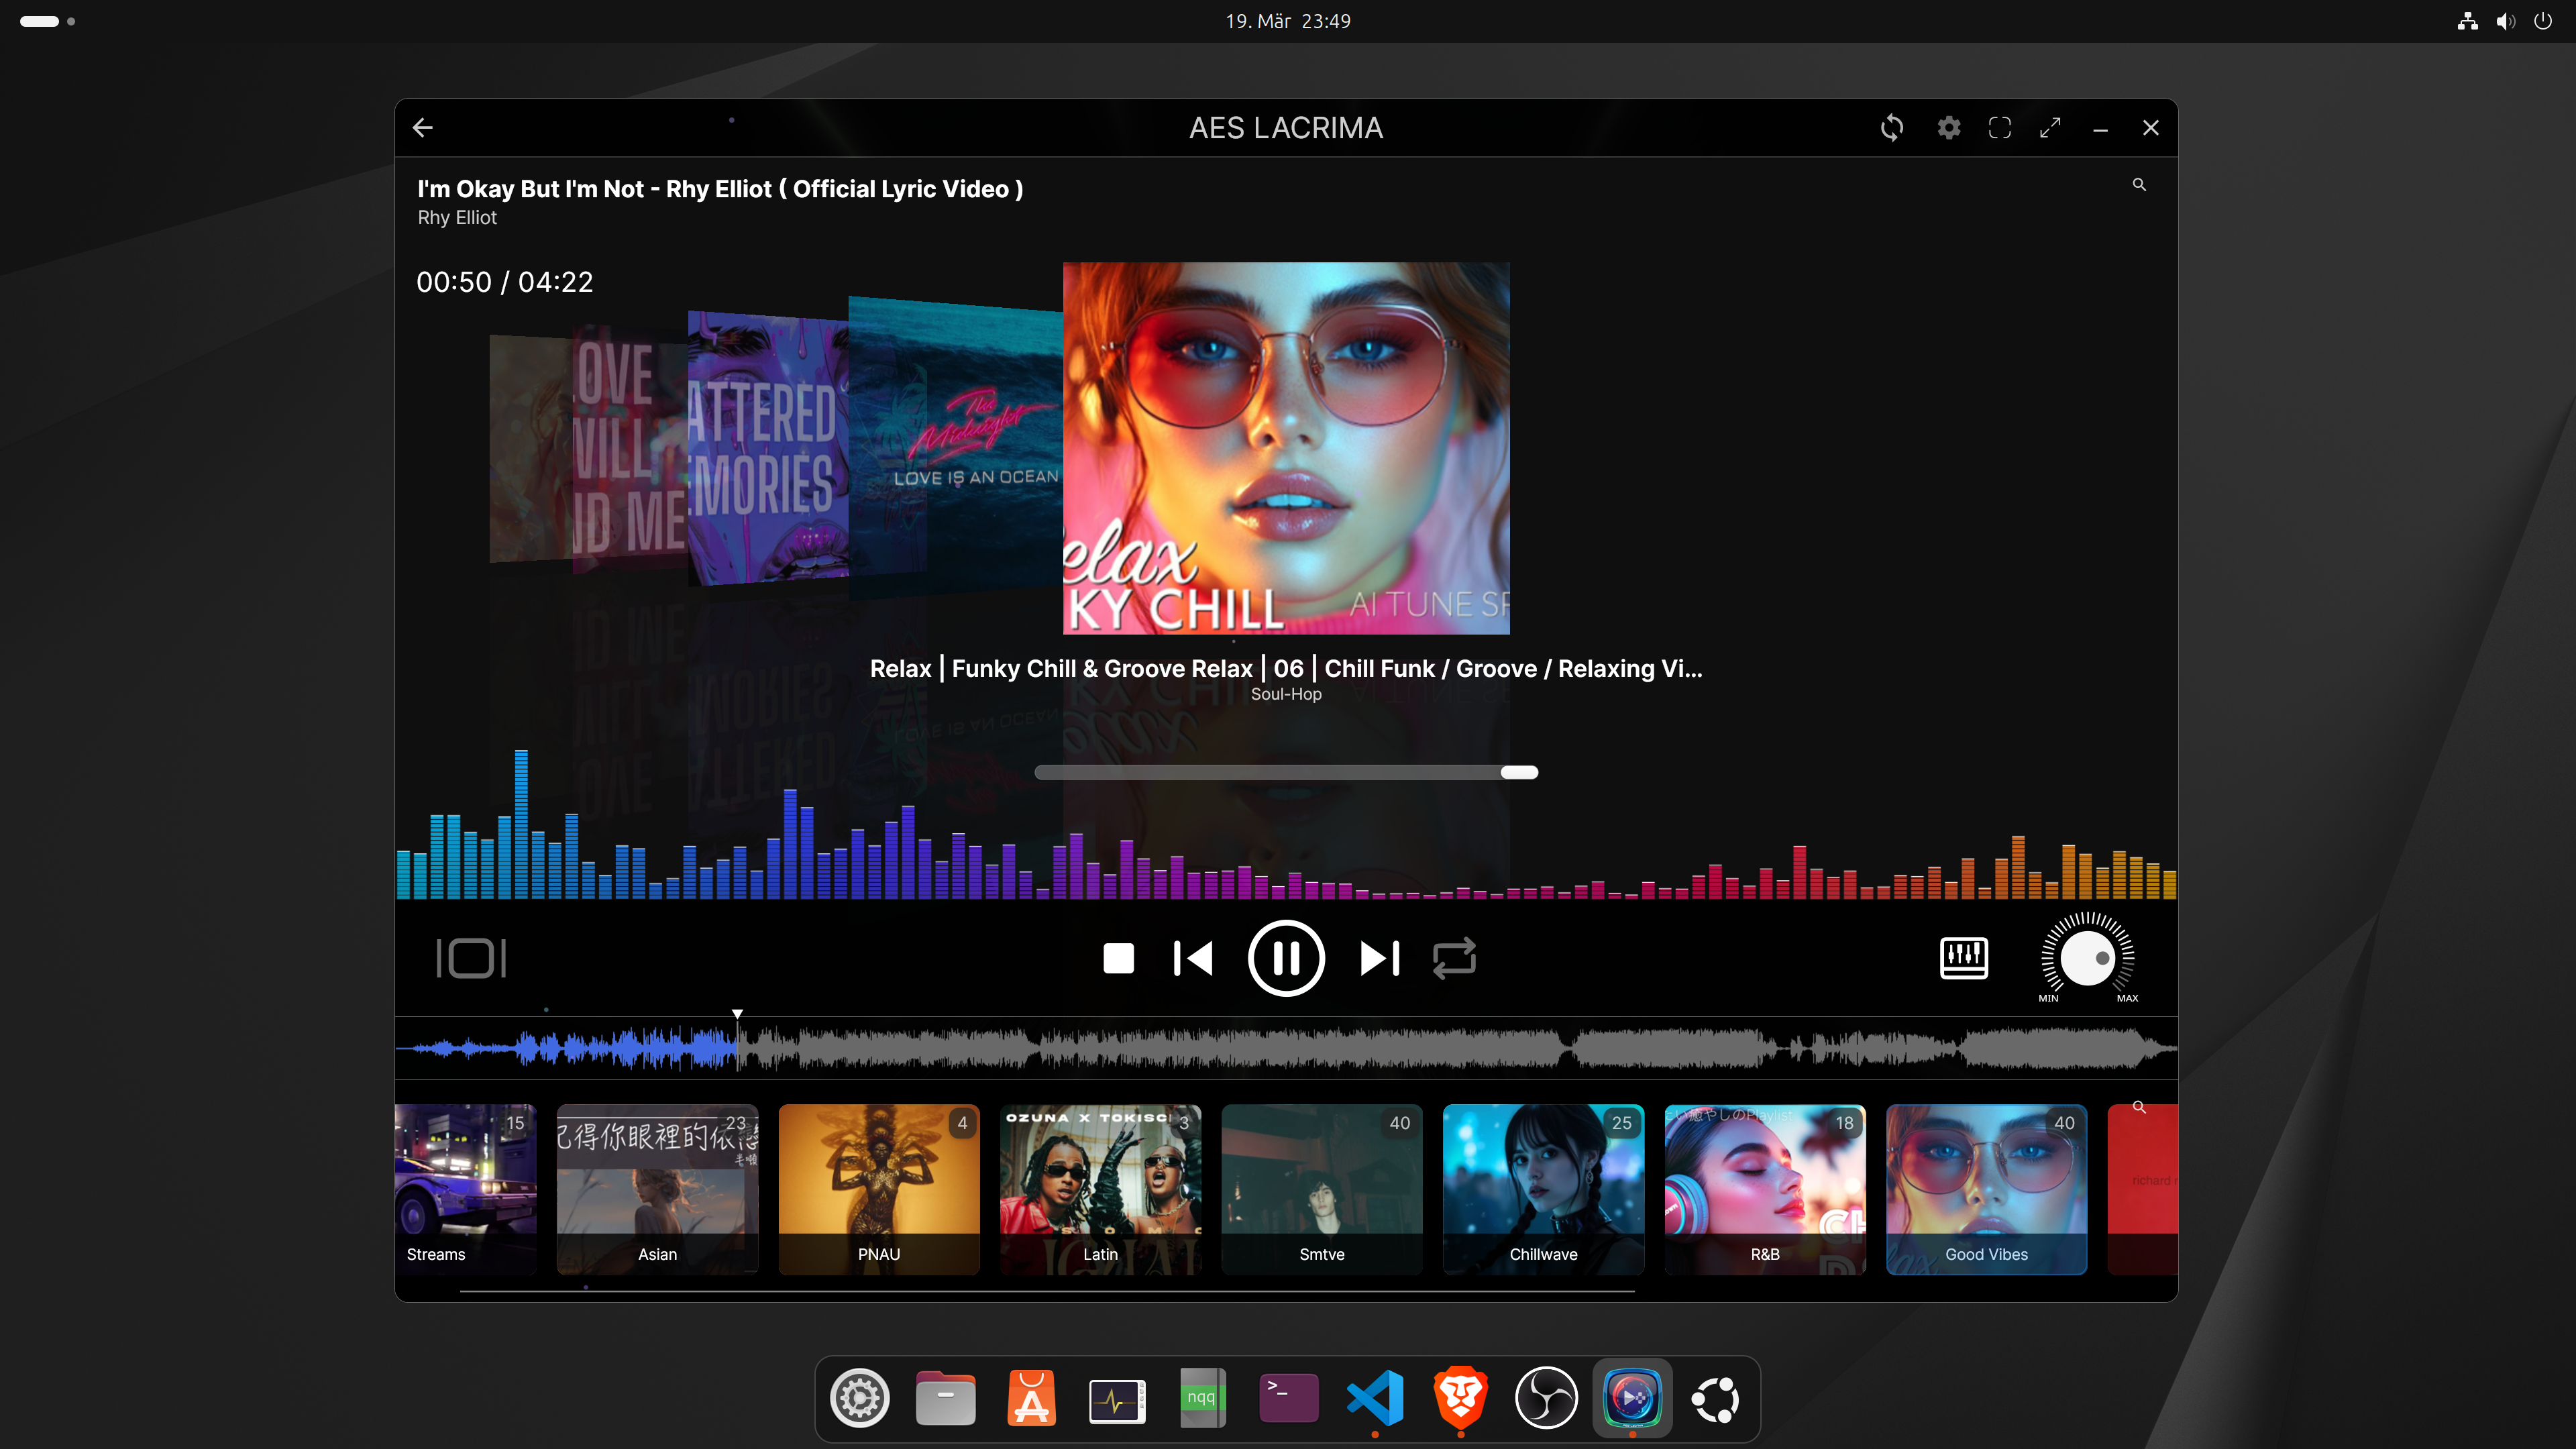The image size is (2576, 1449).
Task: Stop playback with the square button
Action: pyautogui.click(x=1118, y=958)
